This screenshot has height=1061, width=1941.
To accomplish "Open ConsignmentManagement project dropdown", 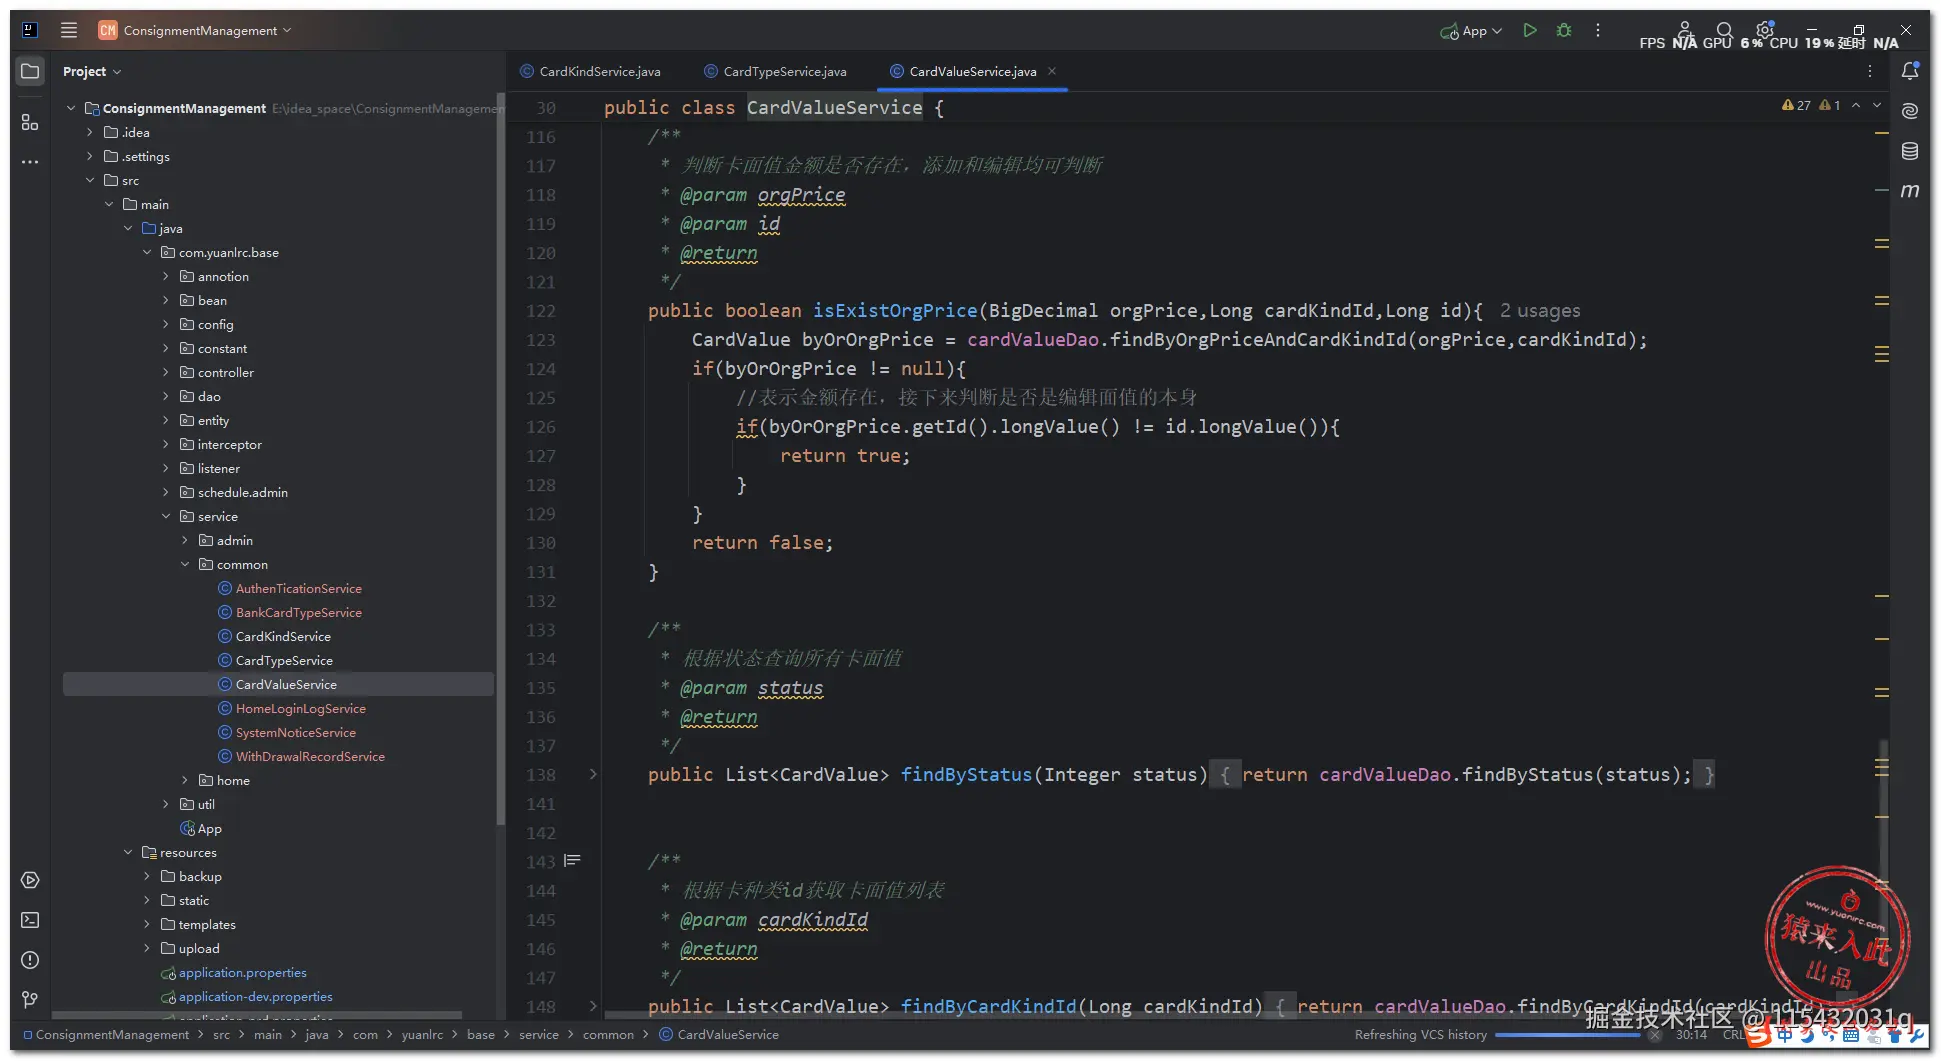I will pos(195,30).
